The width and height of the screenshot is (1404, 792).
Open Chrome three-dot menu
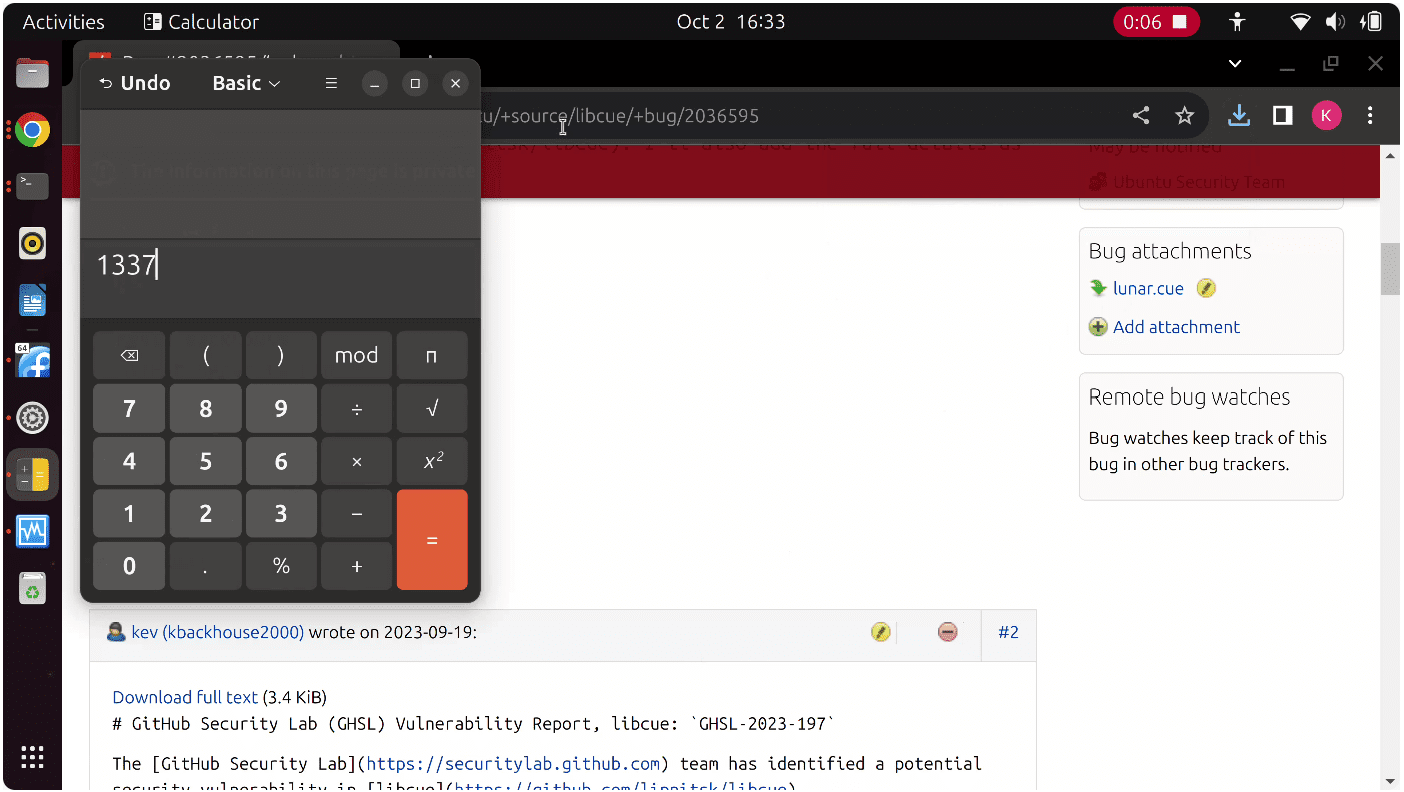coord(1370,116)
